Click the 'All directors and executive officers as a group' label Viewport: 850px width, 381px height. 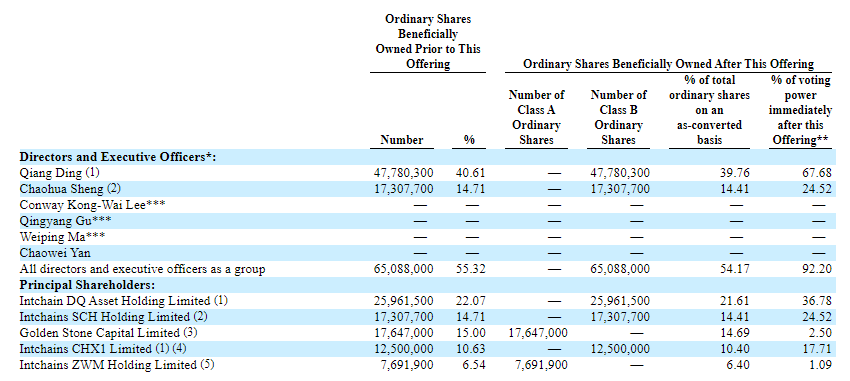coord(143,269)
